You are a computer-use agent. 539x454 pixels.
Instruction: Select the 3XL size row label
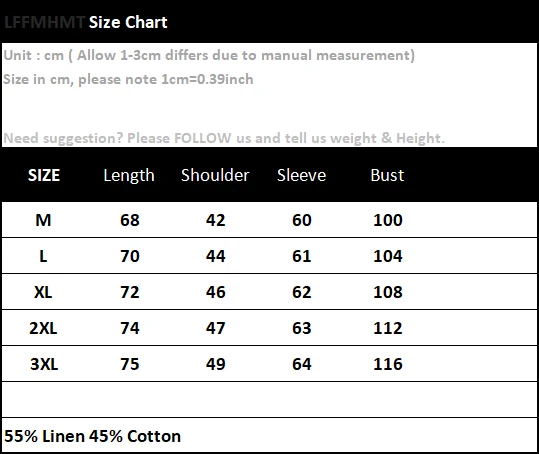click(44, 364)
